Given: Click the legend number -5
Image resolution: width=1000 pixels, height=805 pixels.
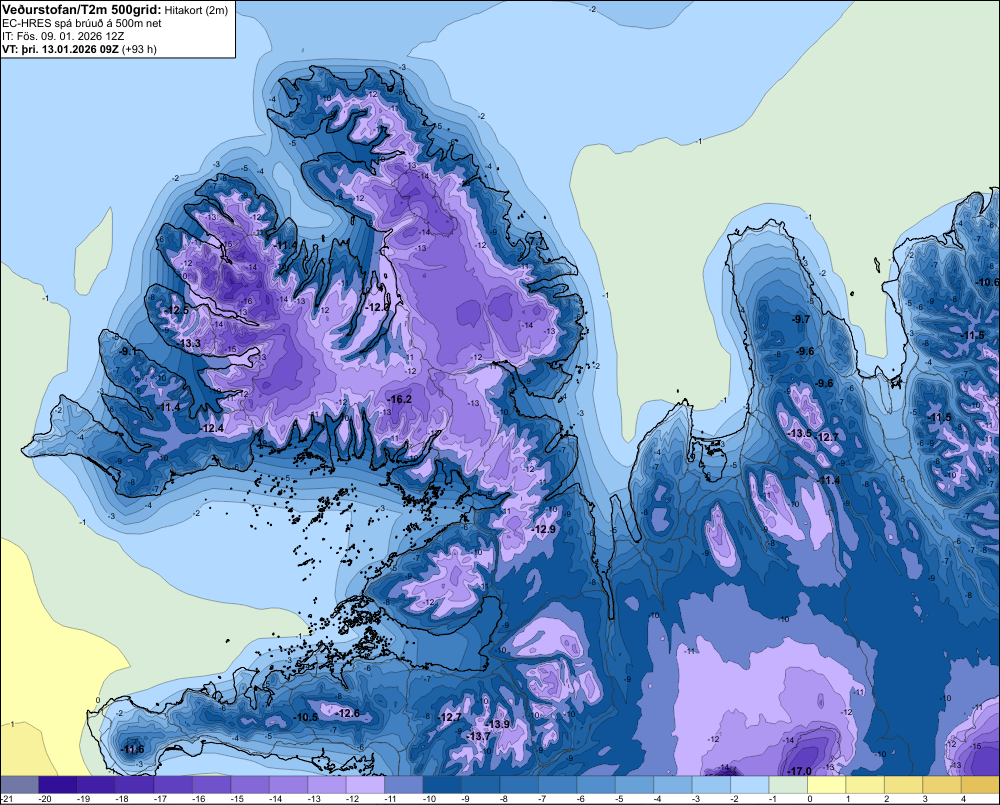Looking at the screenshot, I should (619, 799).
